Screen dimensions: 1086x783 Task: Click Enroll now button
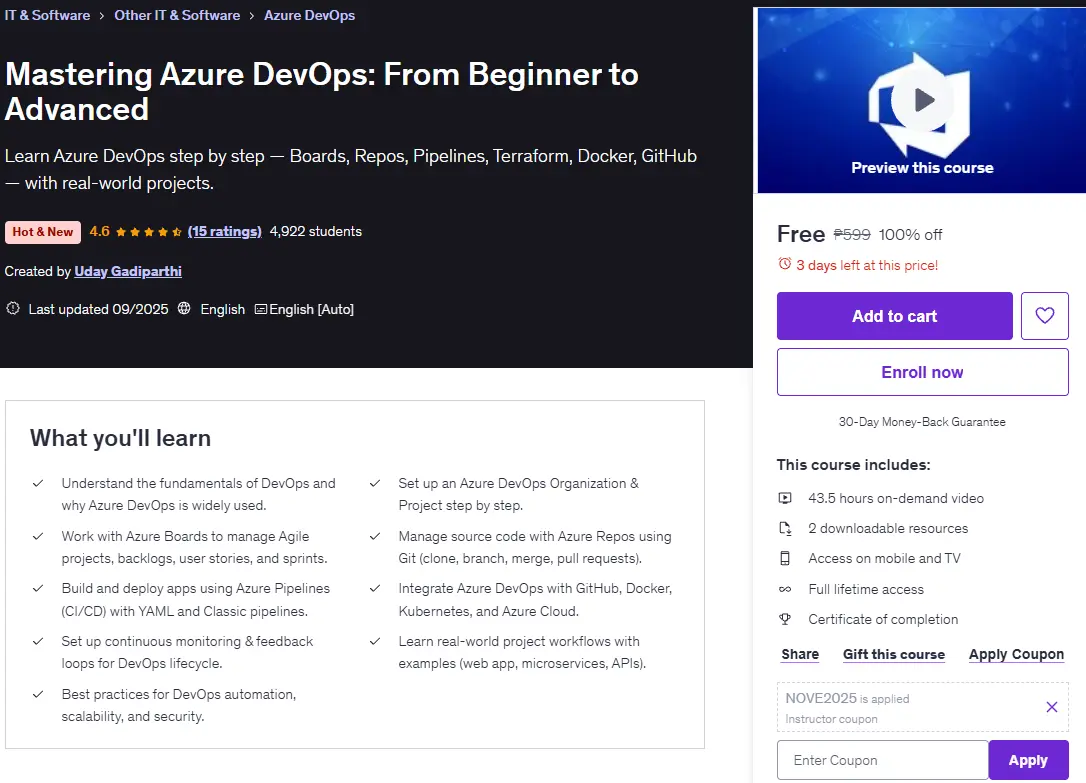click(923, 372)
